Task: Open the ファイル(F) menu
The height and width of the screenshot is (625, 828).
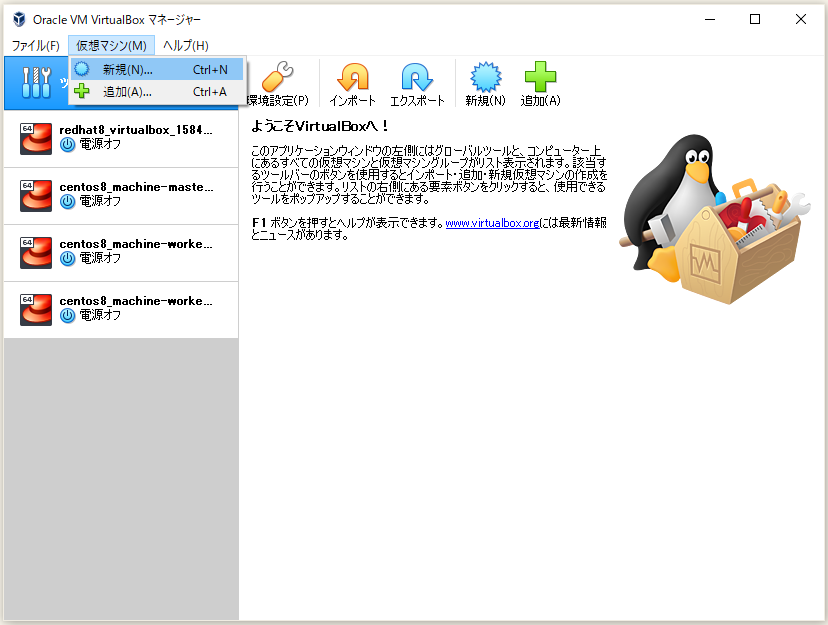Action: click(x=35, y=45)
